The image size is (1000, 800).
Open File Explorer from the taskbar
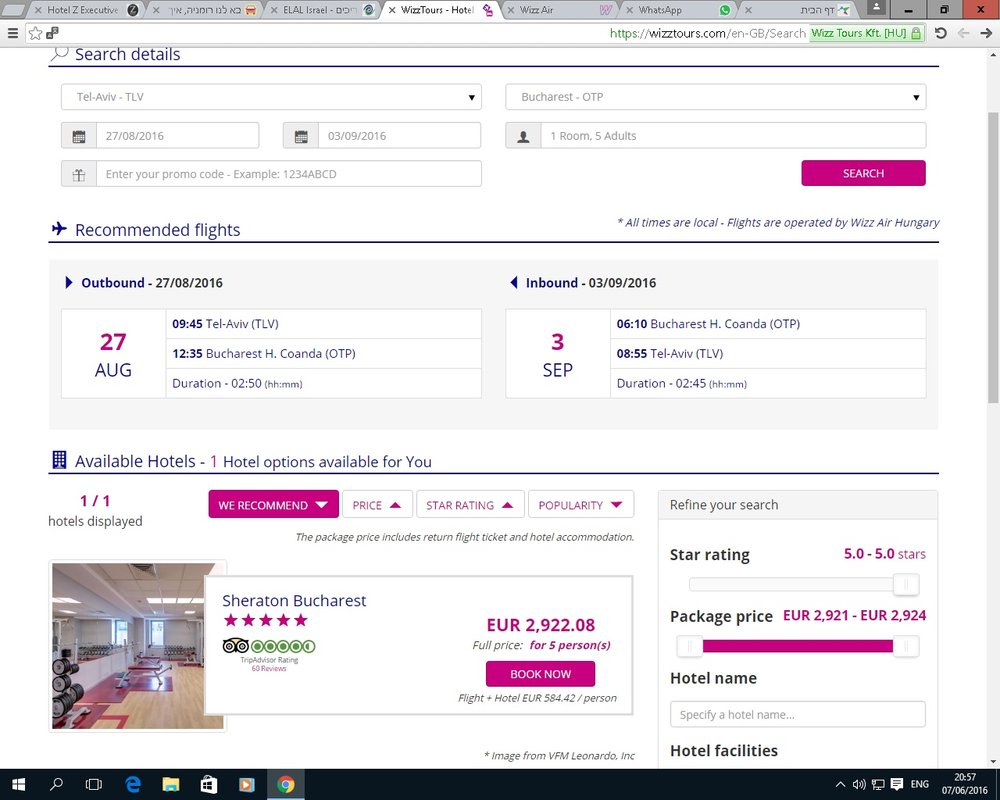tap(171, 784)
